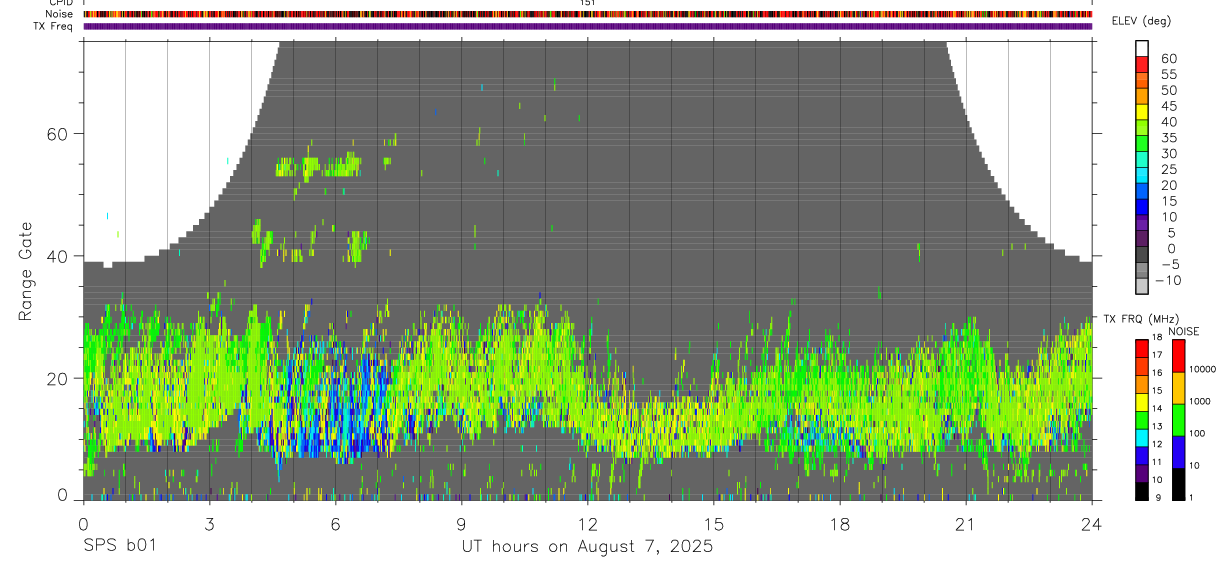Click the 'NOISE' legend title
The width and height of the screenshot is (1228, 567).
click(1184, 331)
